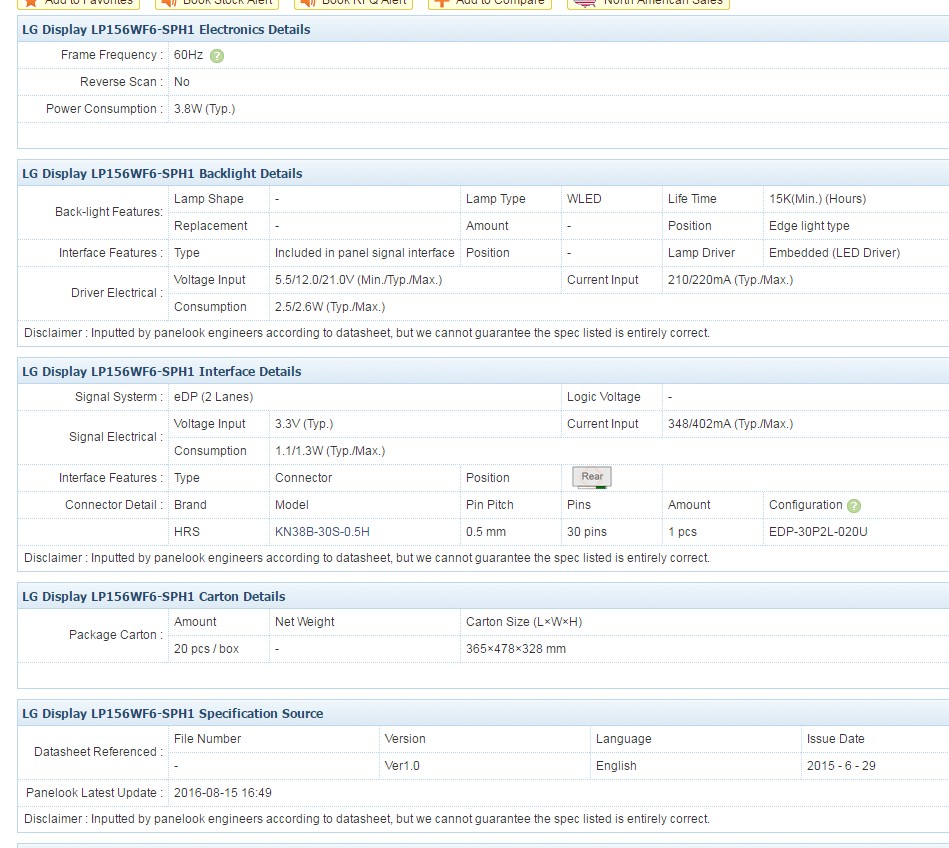Click the EDP-30P2L-020U configuration value
Viewport: 949px width, 848px height.
click(818, 532)
